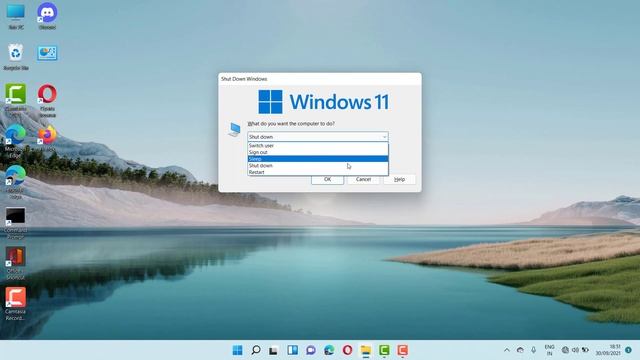Choose Sign out from the list

[318, 152]
